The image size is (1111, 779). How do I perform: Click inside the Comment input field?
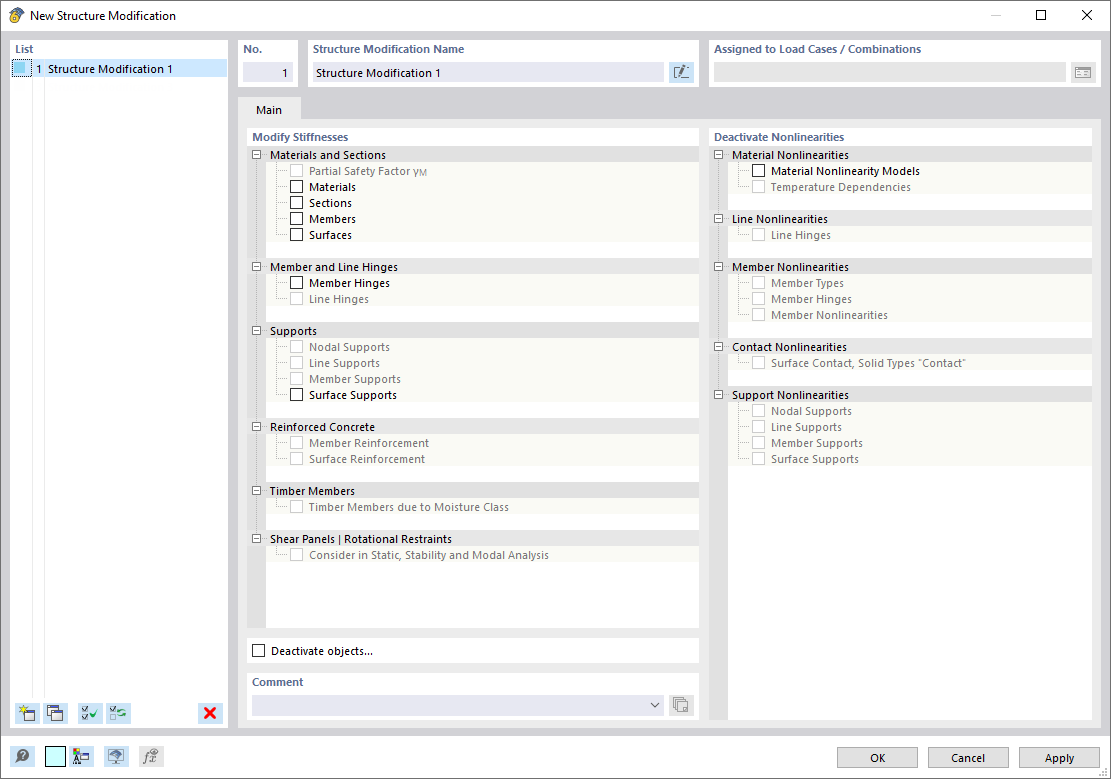[x=450, y=705]
